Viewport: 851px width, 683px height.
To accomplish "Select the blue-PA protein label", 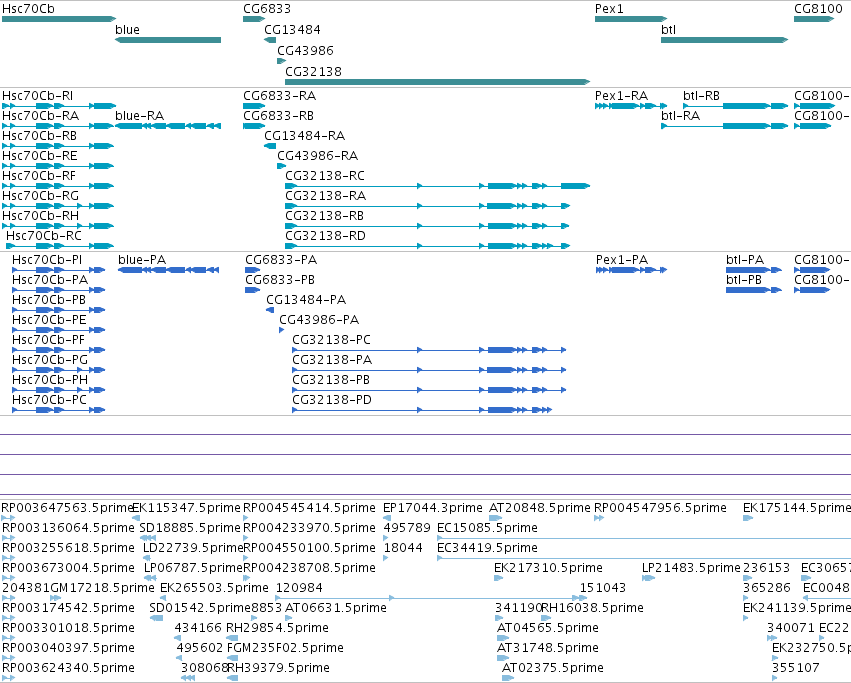I will point(142,260).
